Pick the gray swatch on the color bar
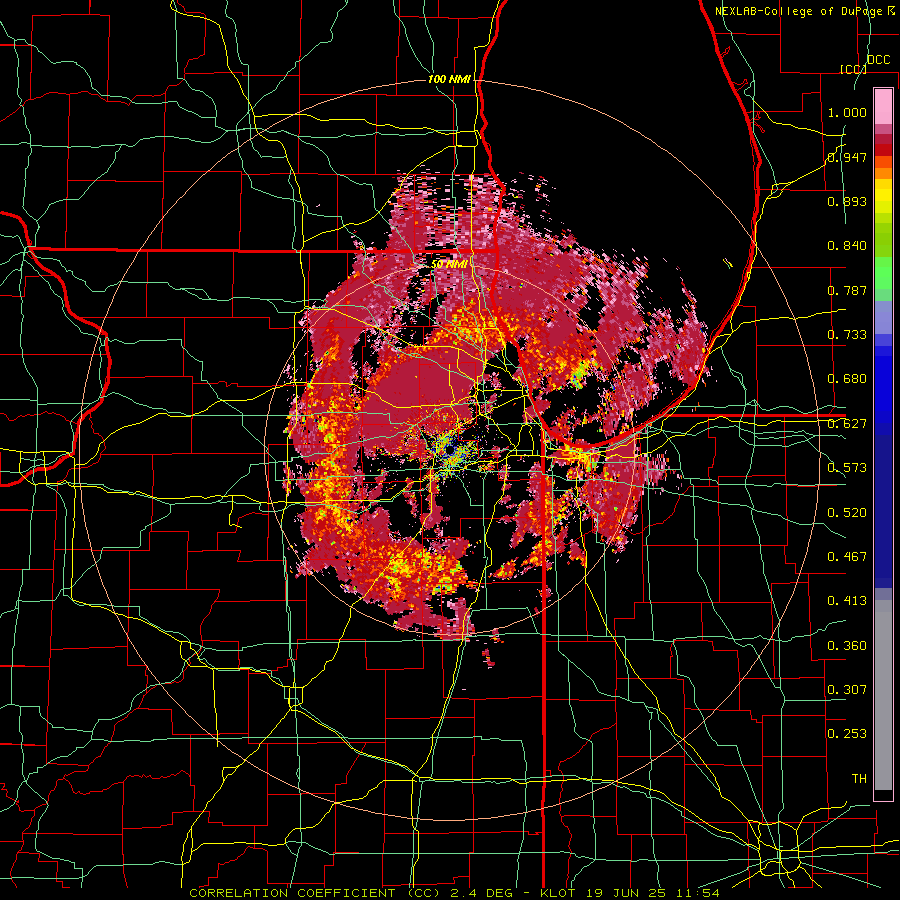 [x=883, y=695]
